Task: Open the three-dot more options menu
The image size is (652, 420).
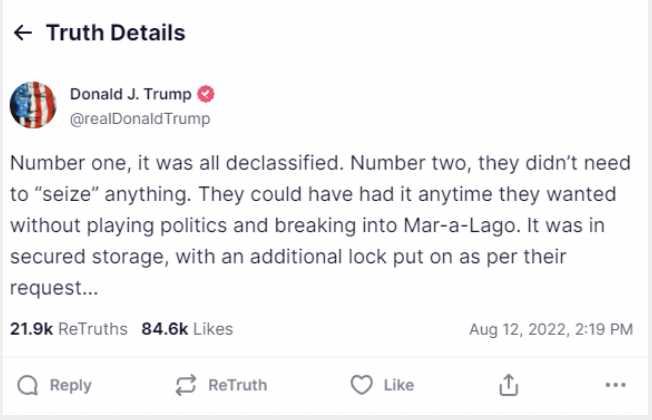Action: click(x=616, y=385)
